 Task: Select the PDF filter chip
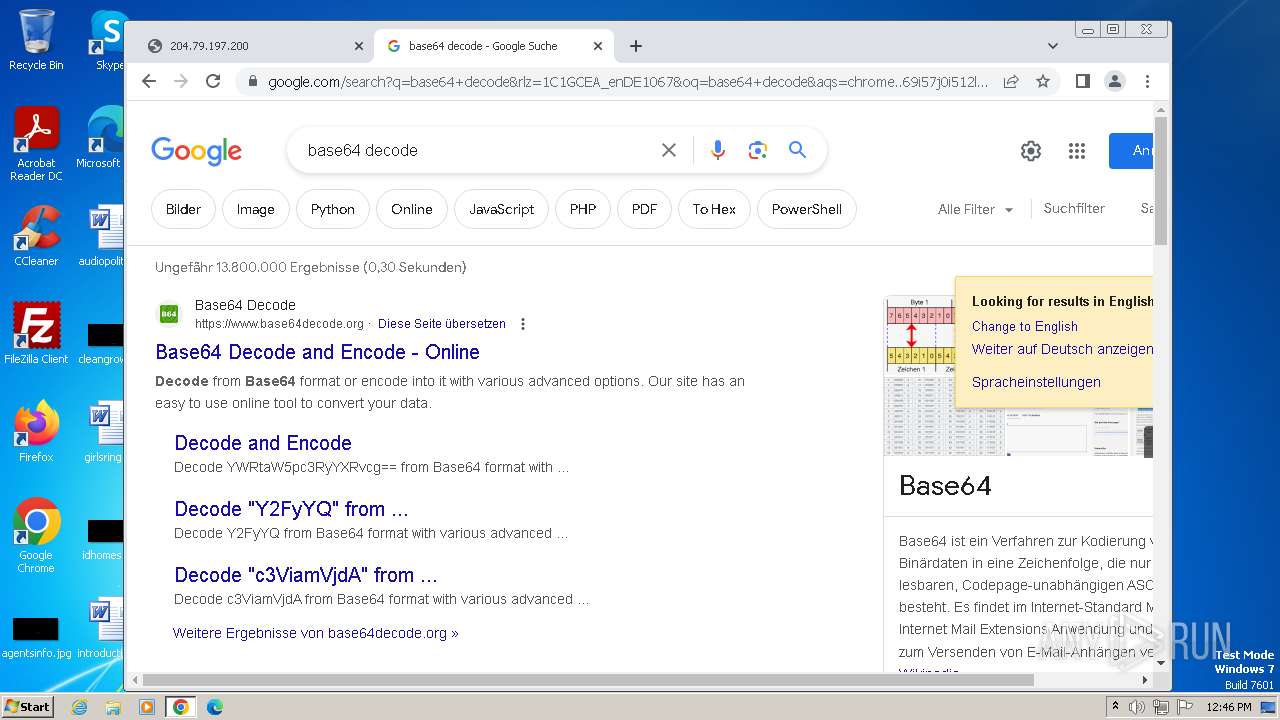[645, 209]
